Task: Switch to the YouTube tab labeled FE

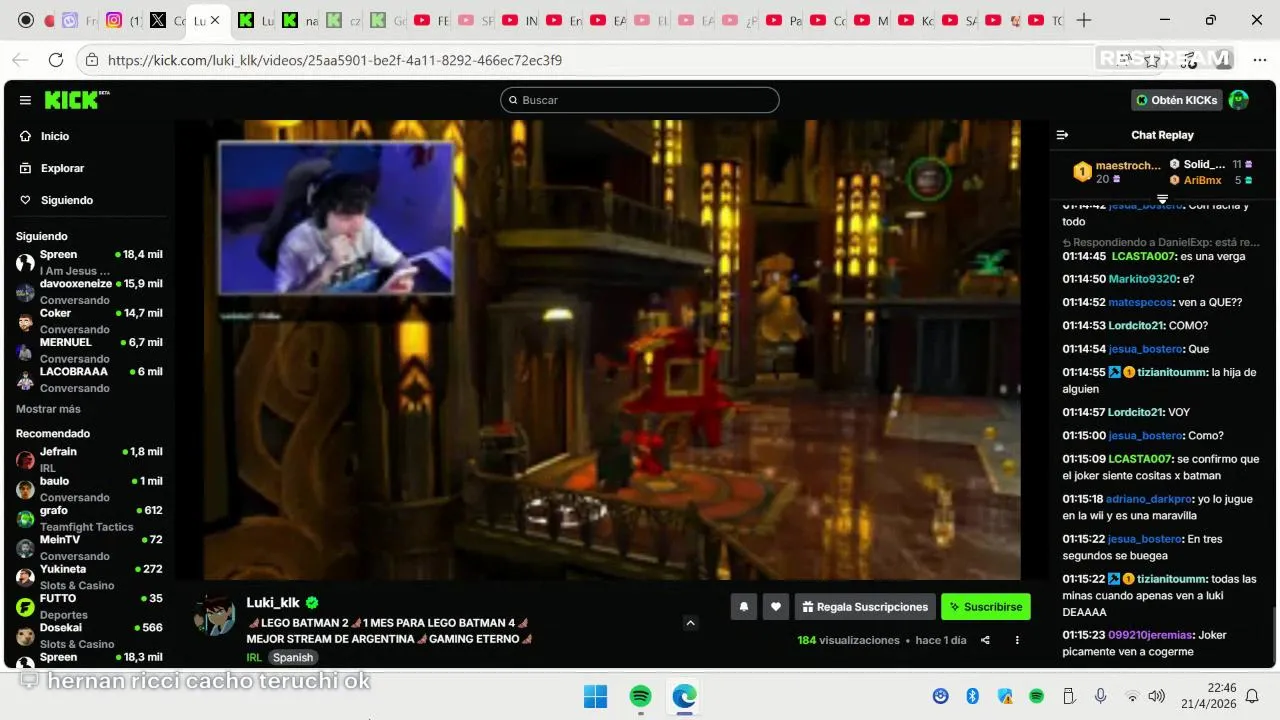Action: coord(433,20)
